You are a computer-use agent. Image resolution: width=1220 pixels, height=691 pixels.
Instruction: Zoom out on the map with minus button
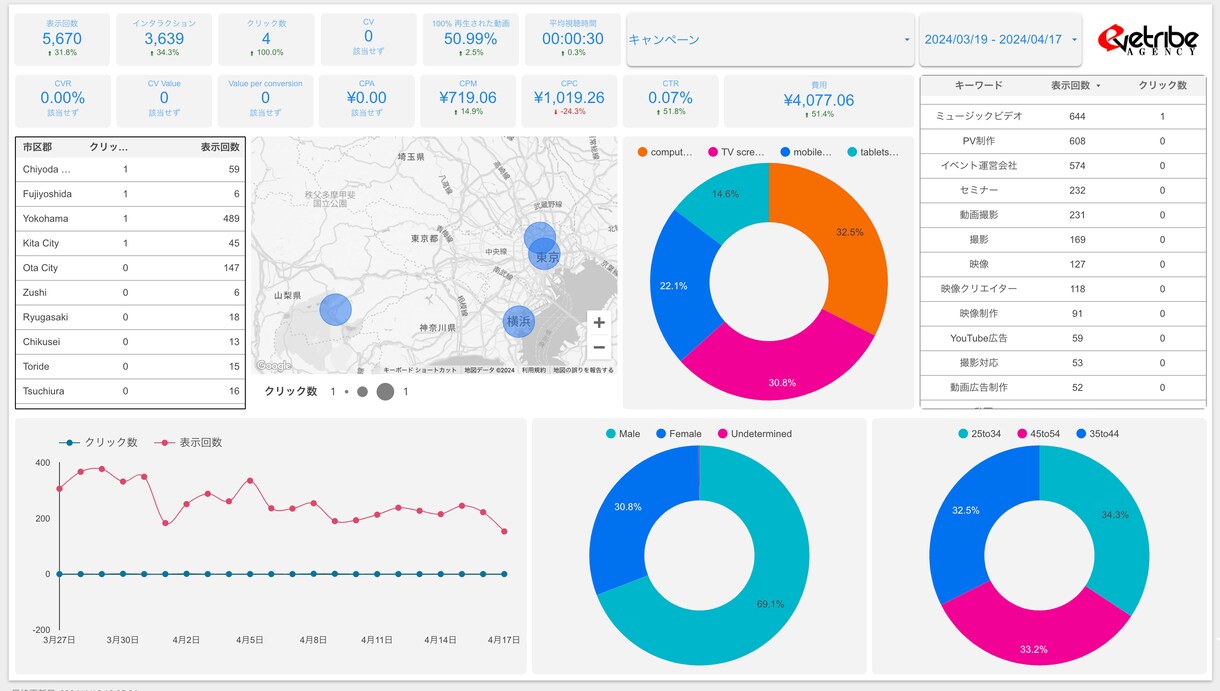599,348
